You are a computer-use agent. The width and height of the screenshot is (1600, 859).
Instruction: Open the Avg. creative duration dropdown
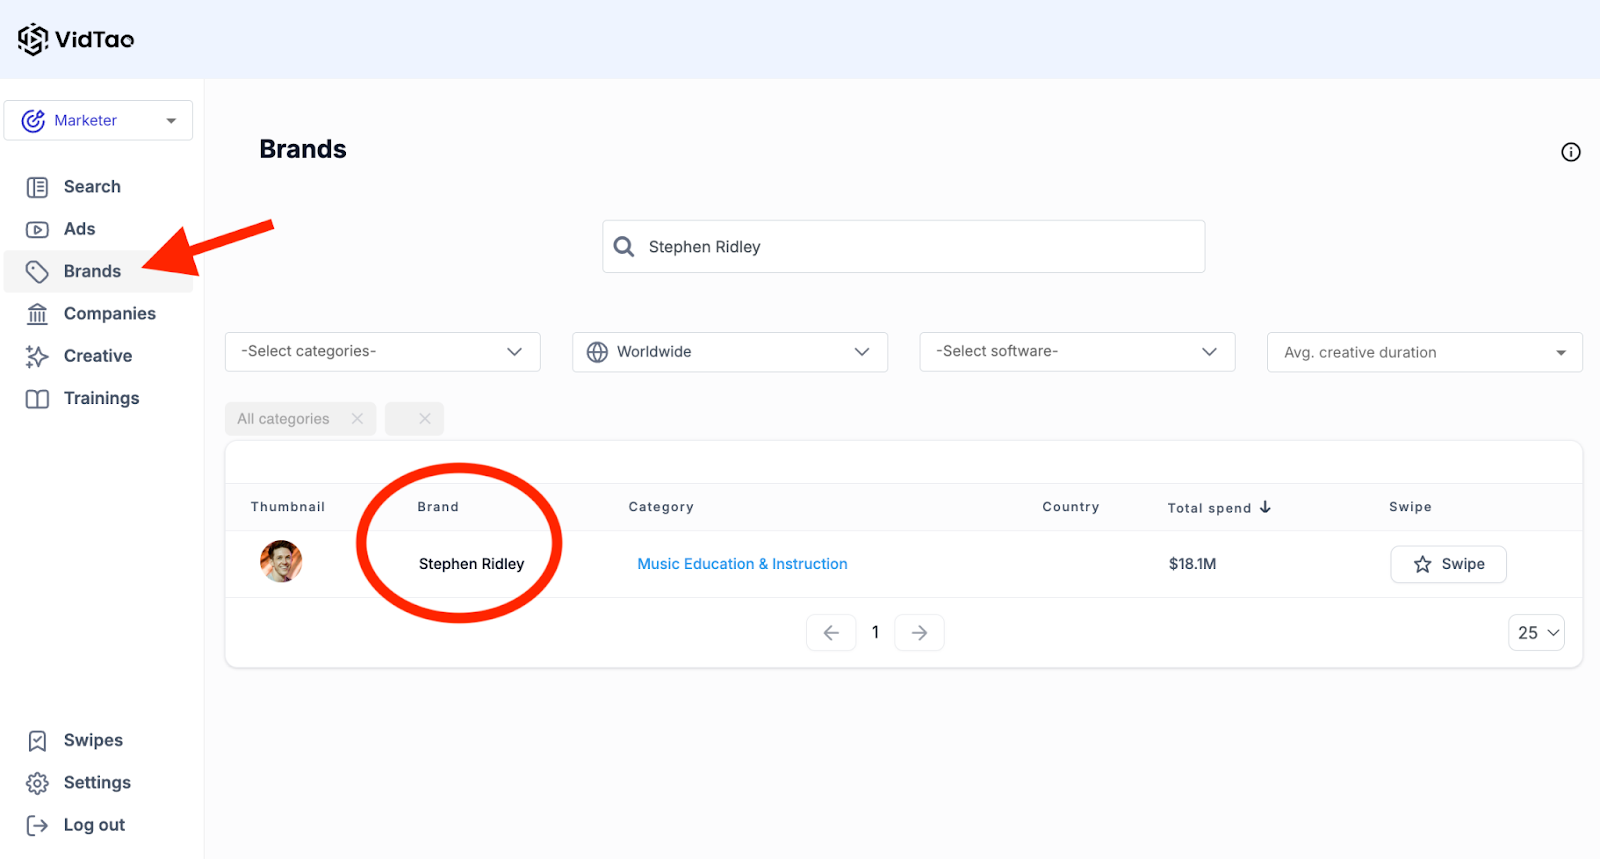(1424, 352)
